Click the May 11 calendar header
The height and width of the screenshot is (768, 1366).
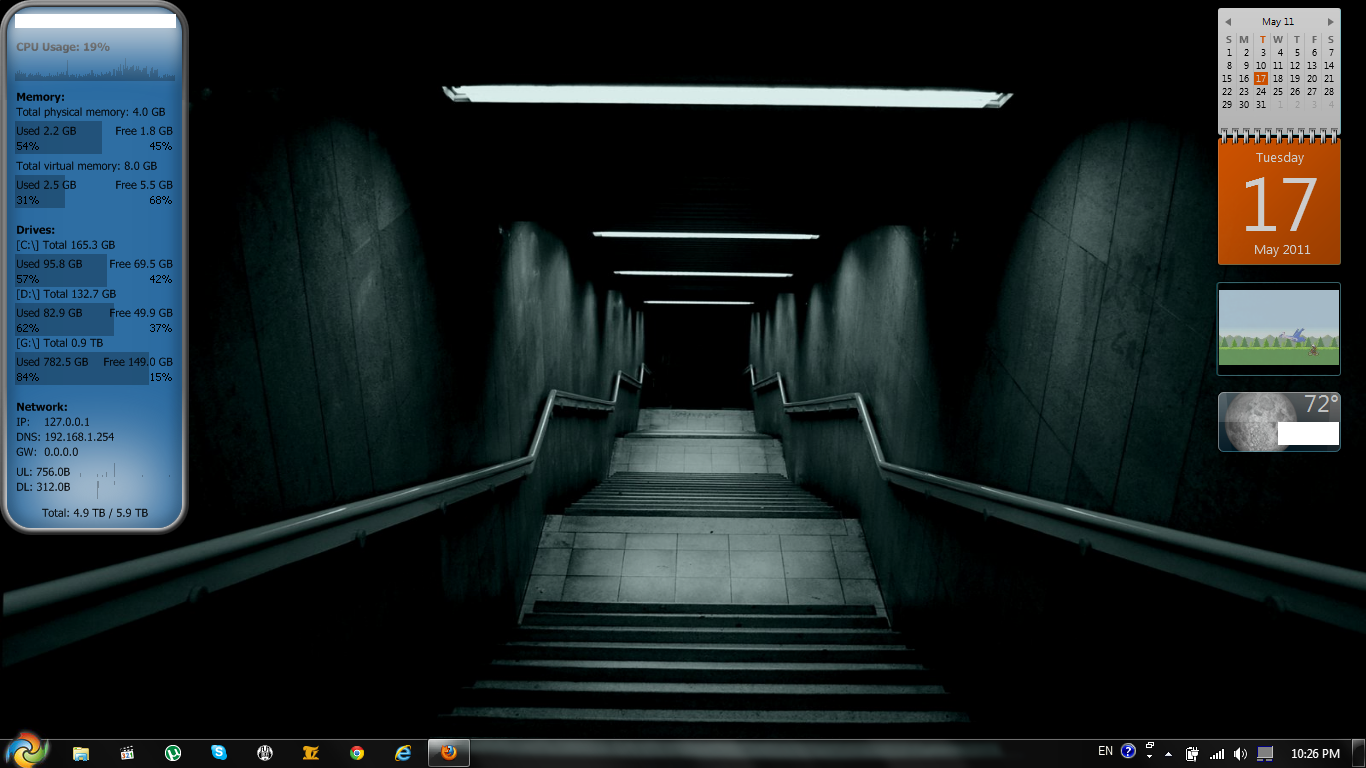tap(1278, 22)
